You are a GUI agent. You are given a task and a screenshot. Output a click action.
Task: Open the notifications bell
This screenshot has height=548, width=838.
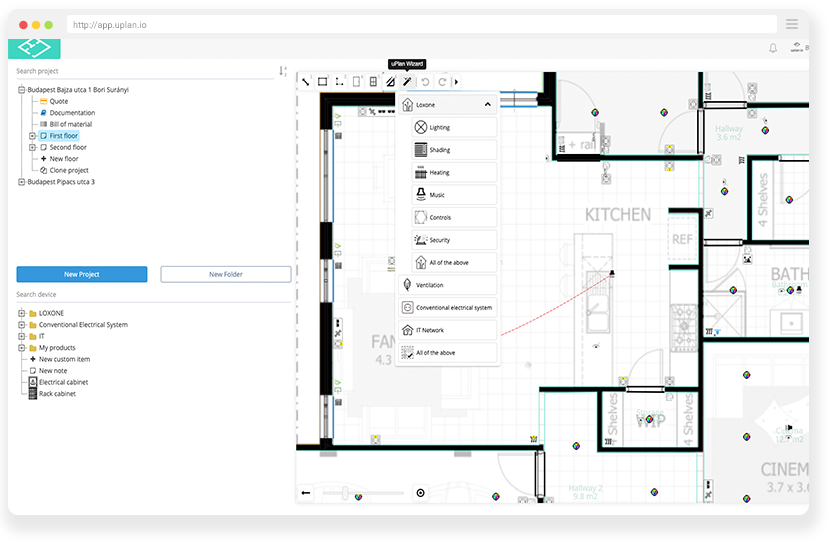click(x=773, y=49)
